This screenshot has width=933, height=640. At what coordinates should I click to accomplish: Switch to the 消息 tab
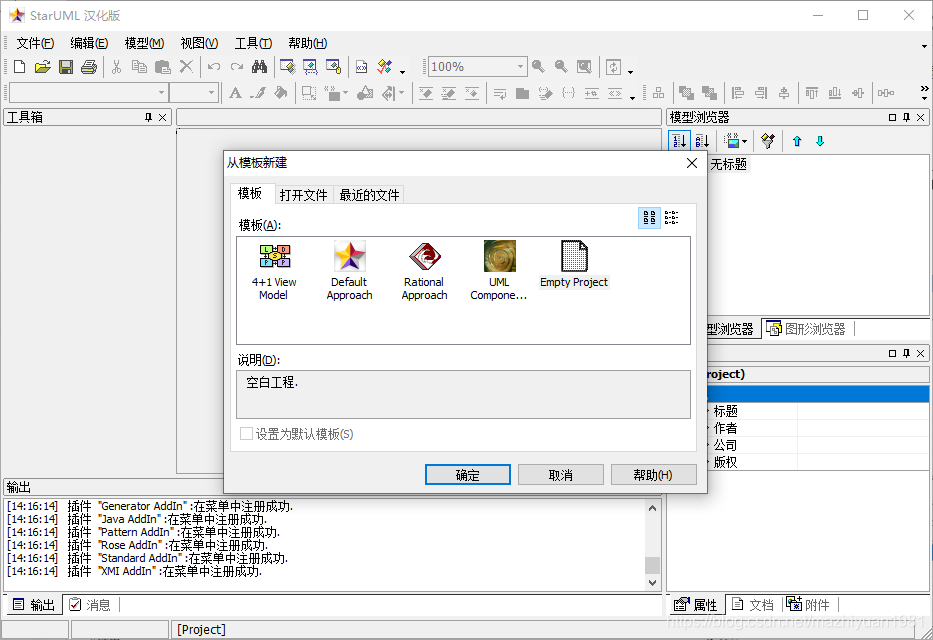coord(91,605)
